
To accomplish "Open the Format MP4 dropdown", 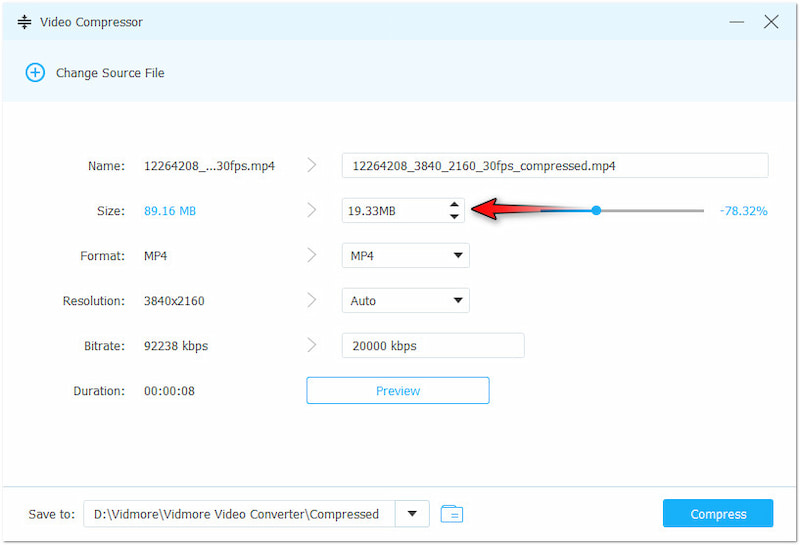I will (x=405, y=256).
